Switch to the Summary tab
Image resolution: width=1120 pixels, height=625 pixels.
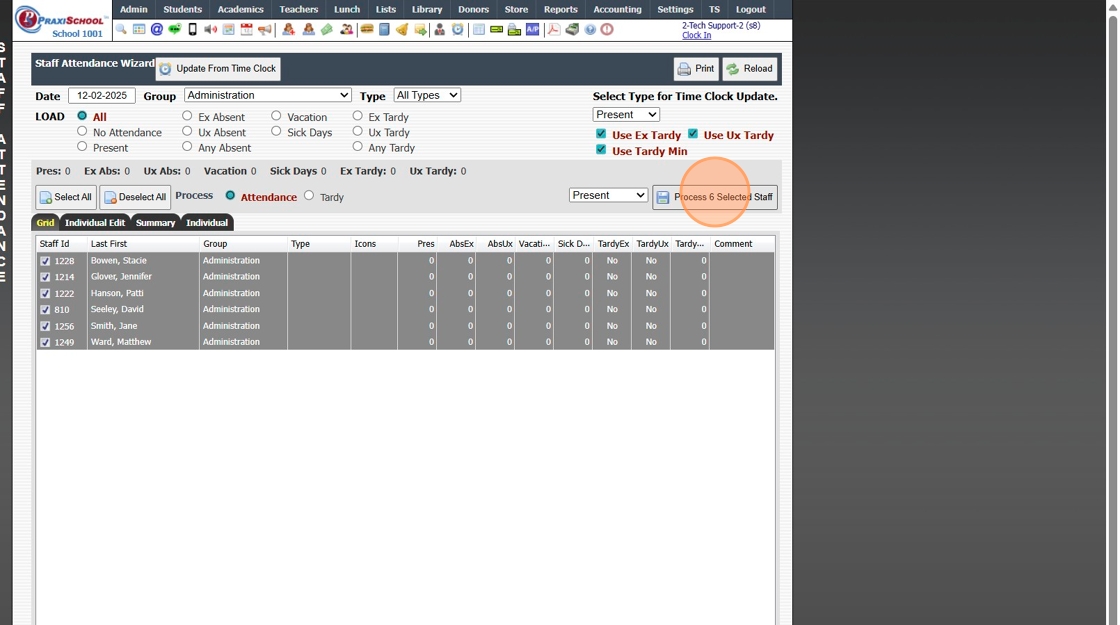(x=155, y=223)
